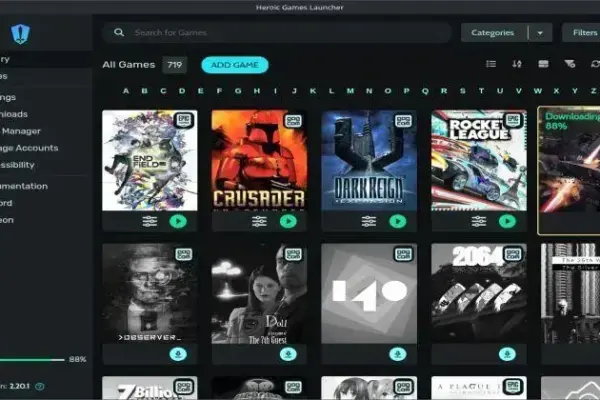Click GOG store badge on Dark Reign cover
The height and width of the screenshot is (400, 600).
(403, 121)
